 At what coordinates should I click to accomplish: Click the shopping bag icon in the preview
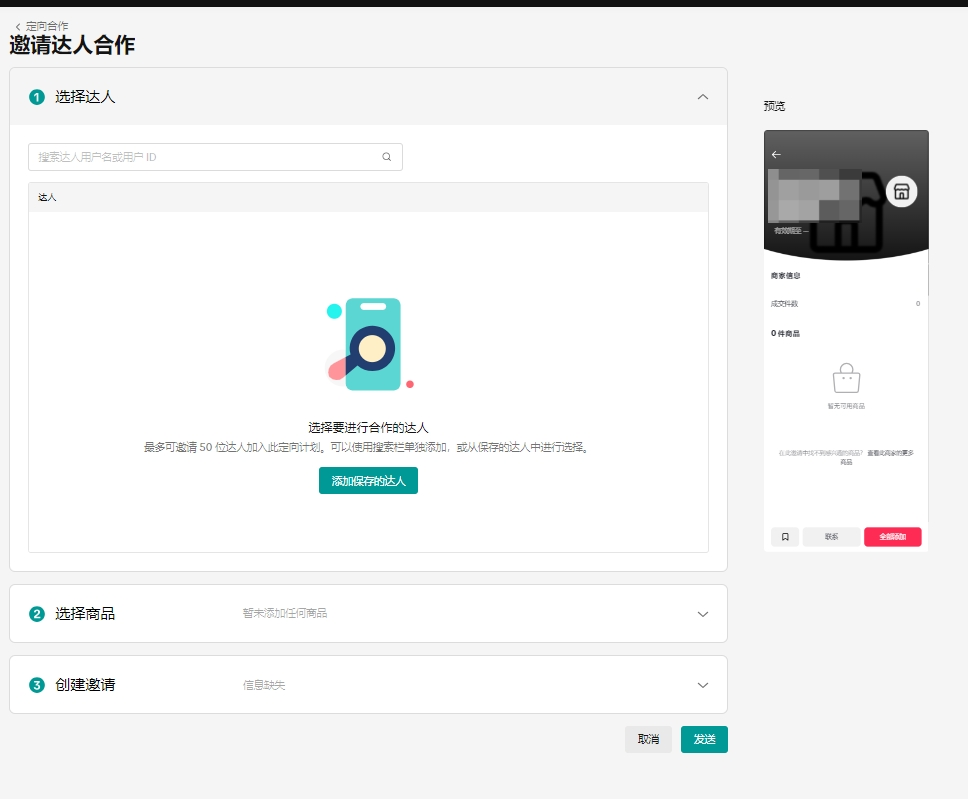[846, 378]
